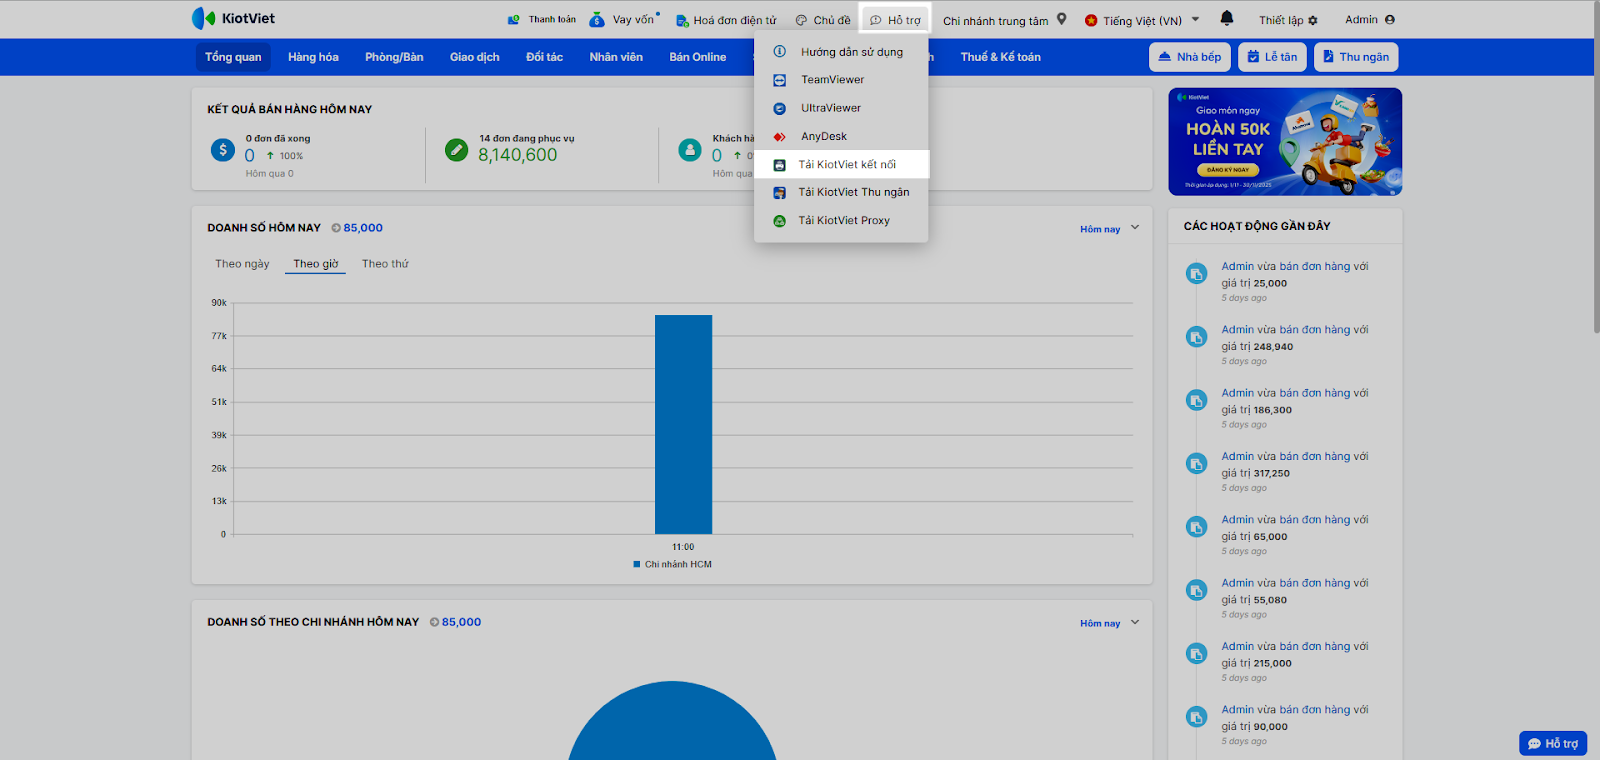
Task: Open the Phòng/Bàn menu
Action: point(394,57)
